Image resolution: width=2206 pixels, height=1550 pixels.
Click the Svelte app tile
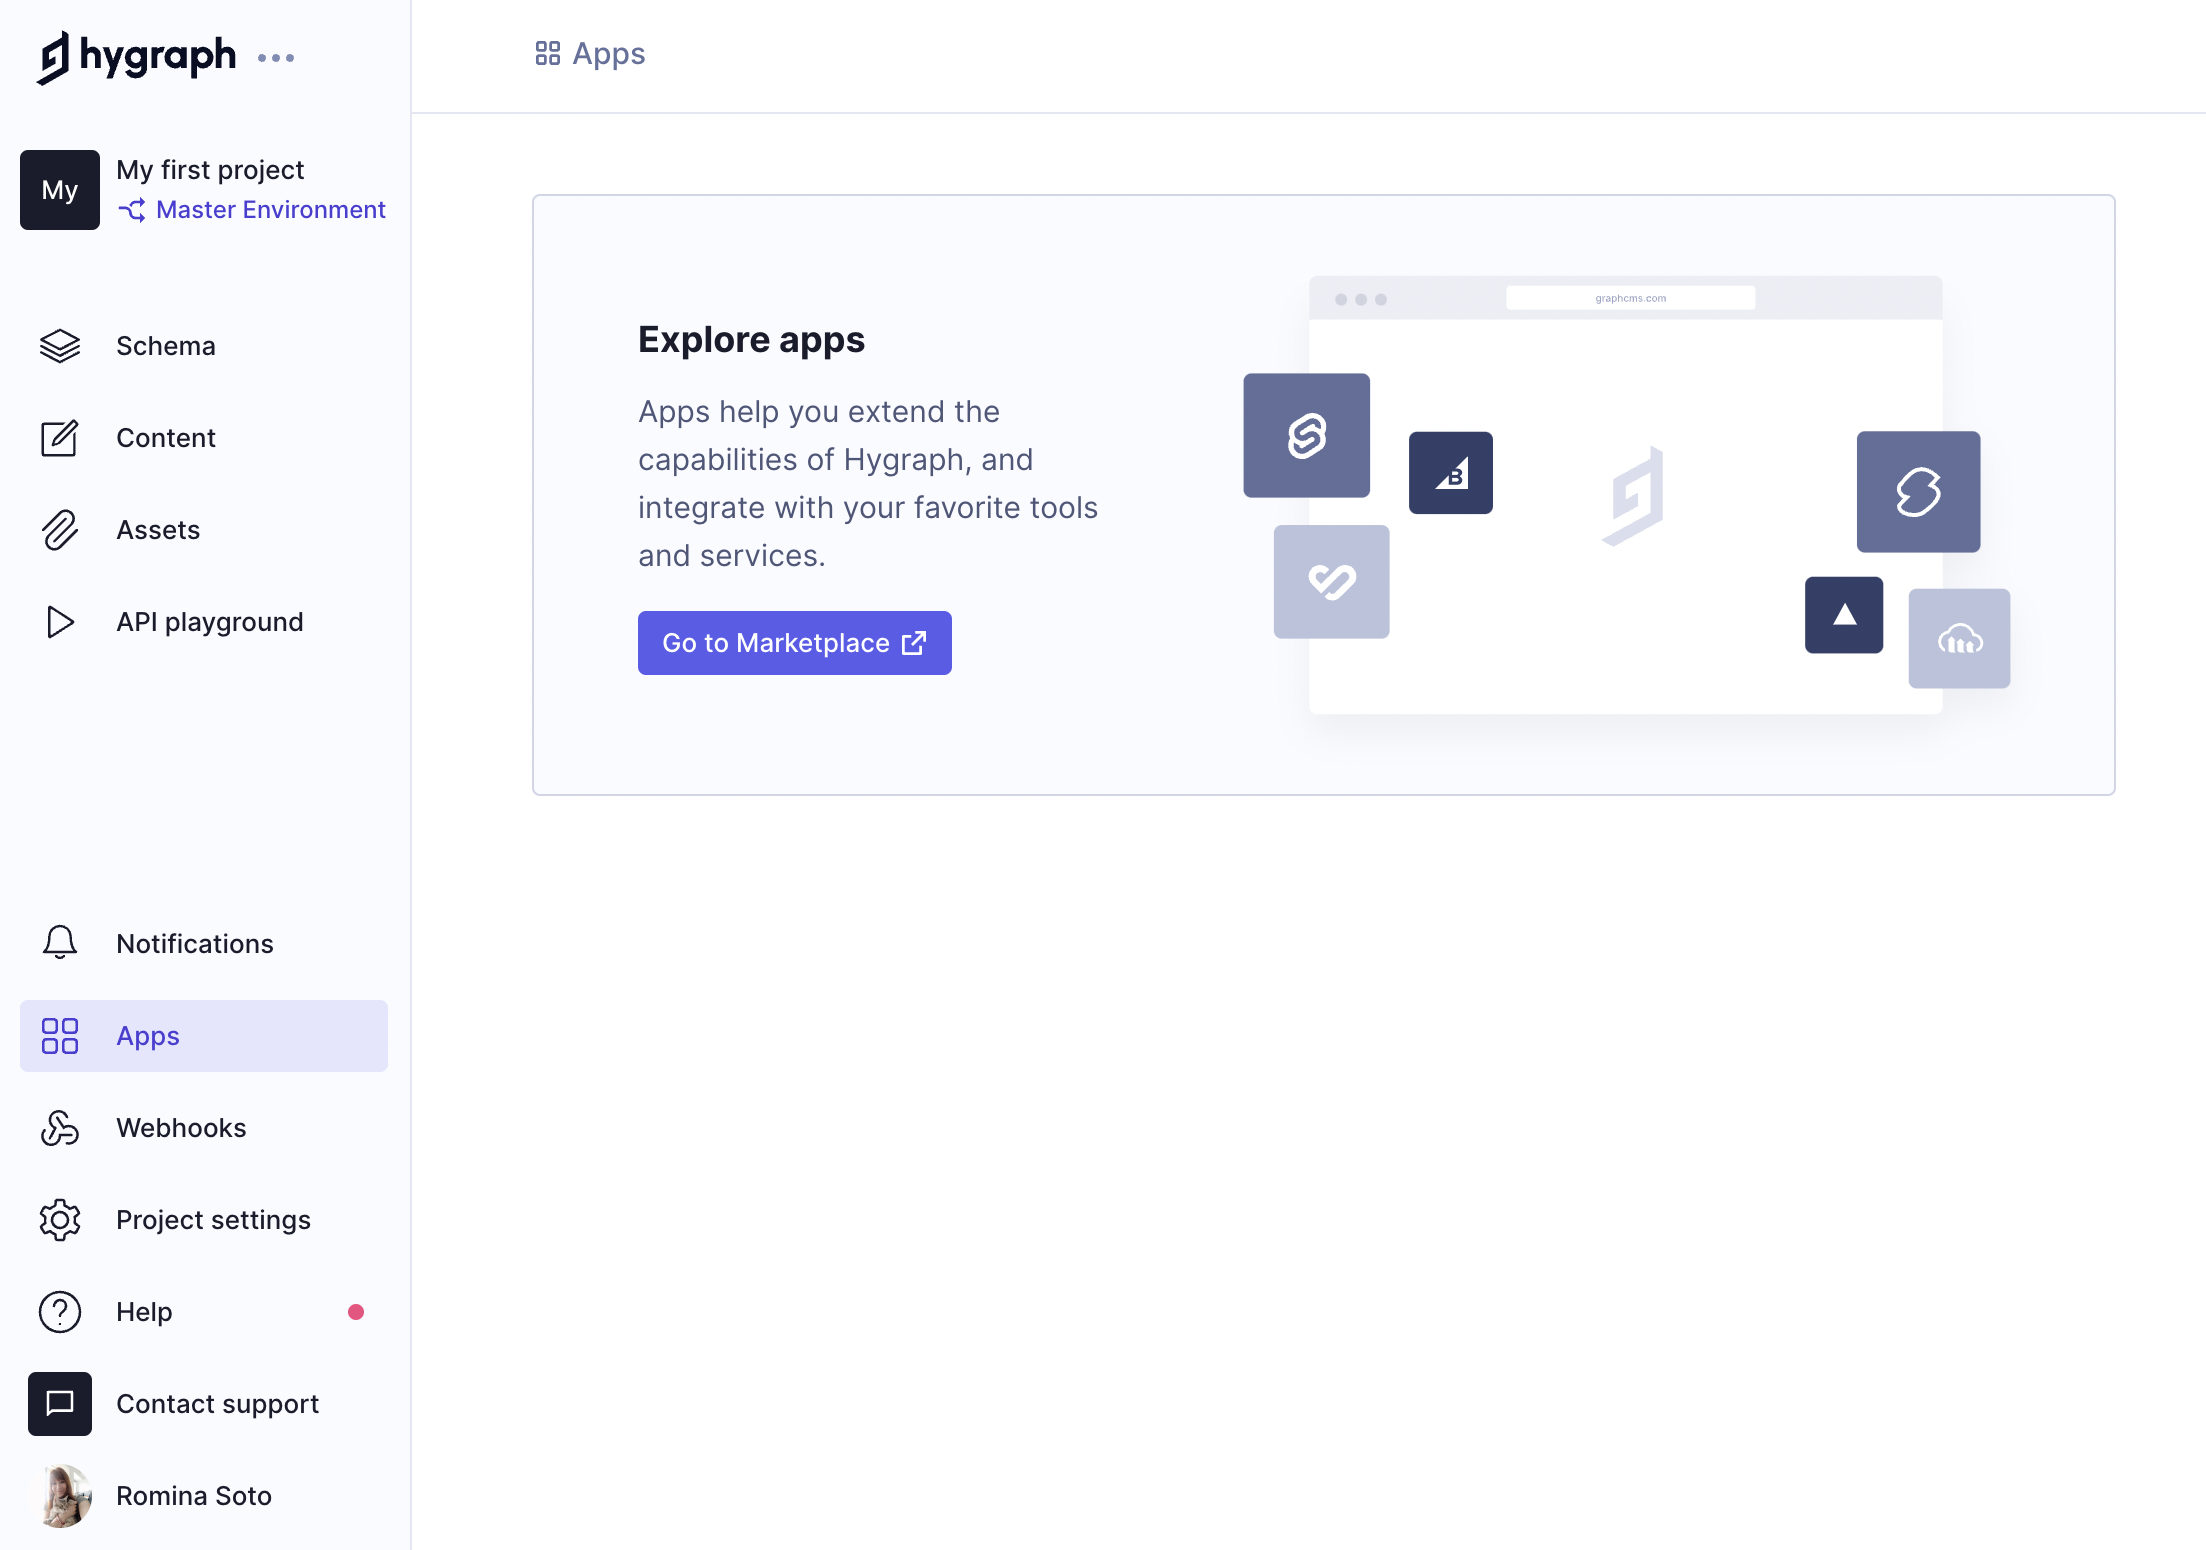[1306, 436]
